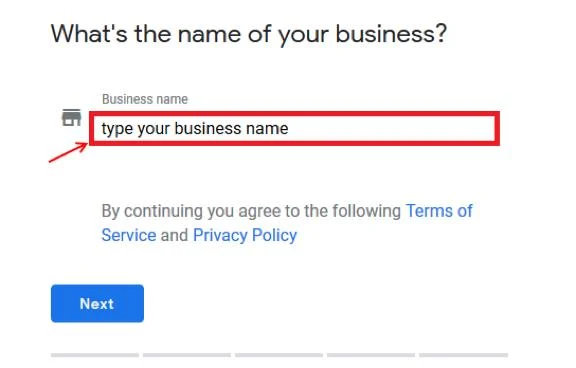Screen dimensions: 576x368
Task: Click the storefront icon beside the field
Action: pyautogui.click(x=71, y=118)
